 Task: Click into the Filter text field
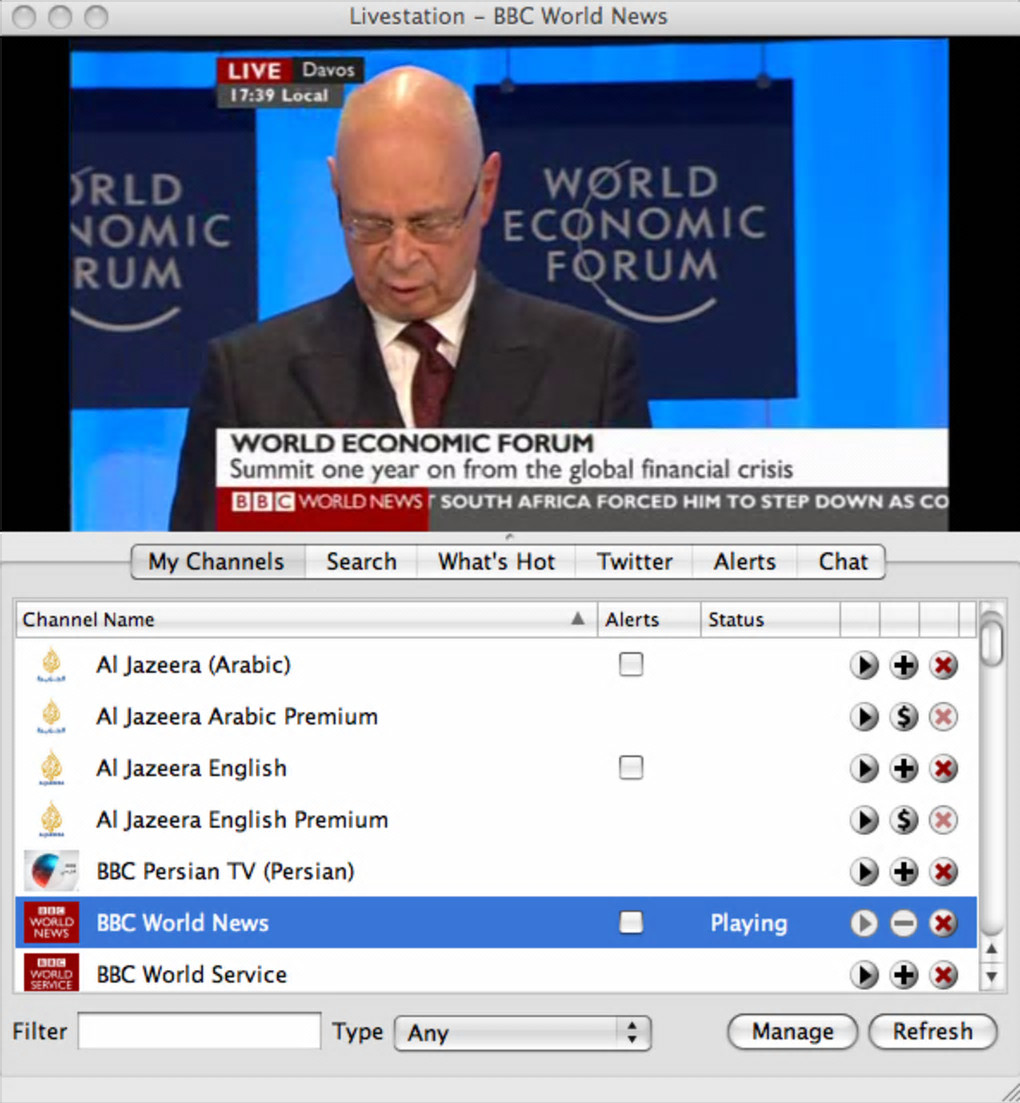tap(199, 1031)
